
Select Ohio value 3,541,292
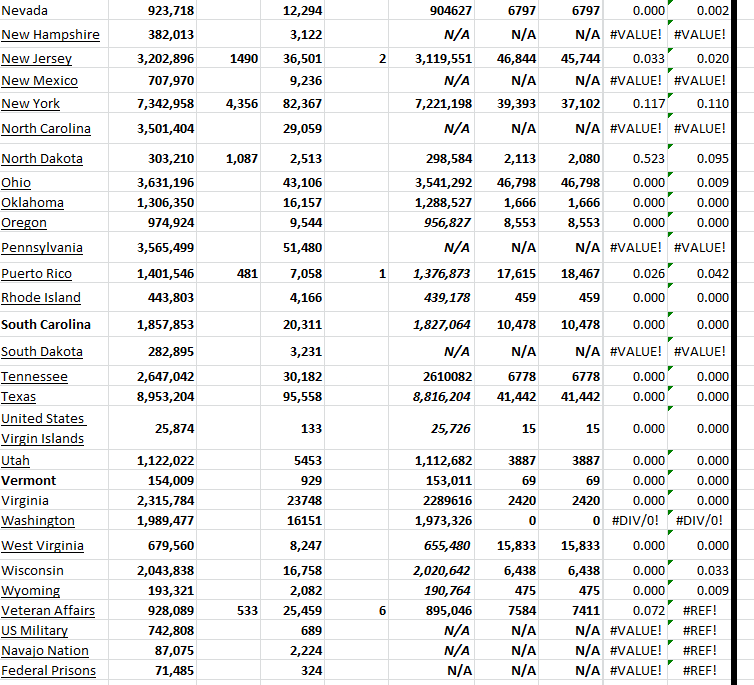[x=431, y=183]
